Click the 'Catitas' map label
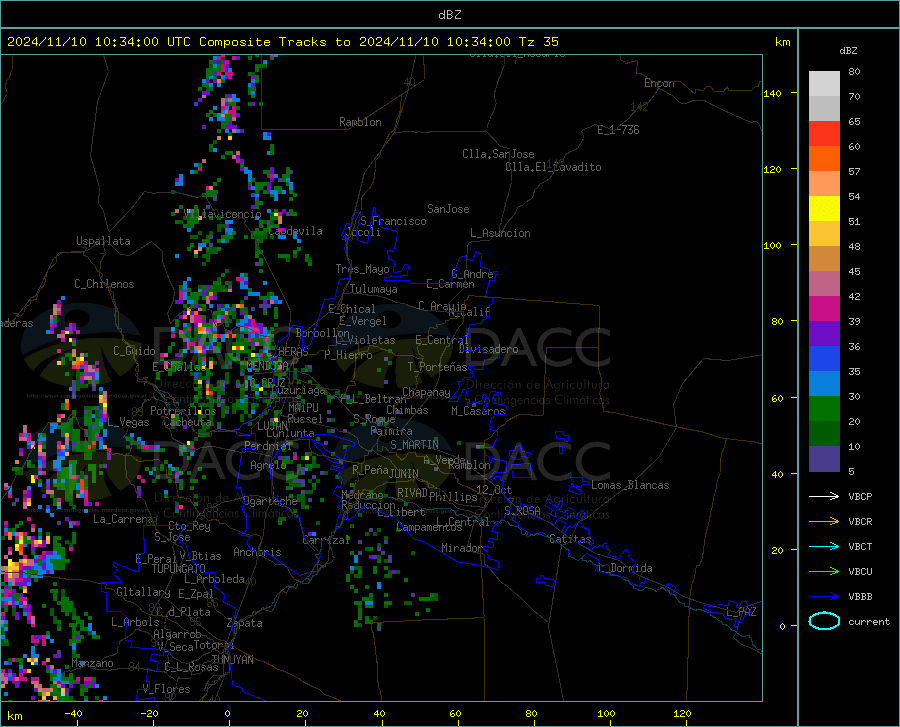 (x=570, y=539)
